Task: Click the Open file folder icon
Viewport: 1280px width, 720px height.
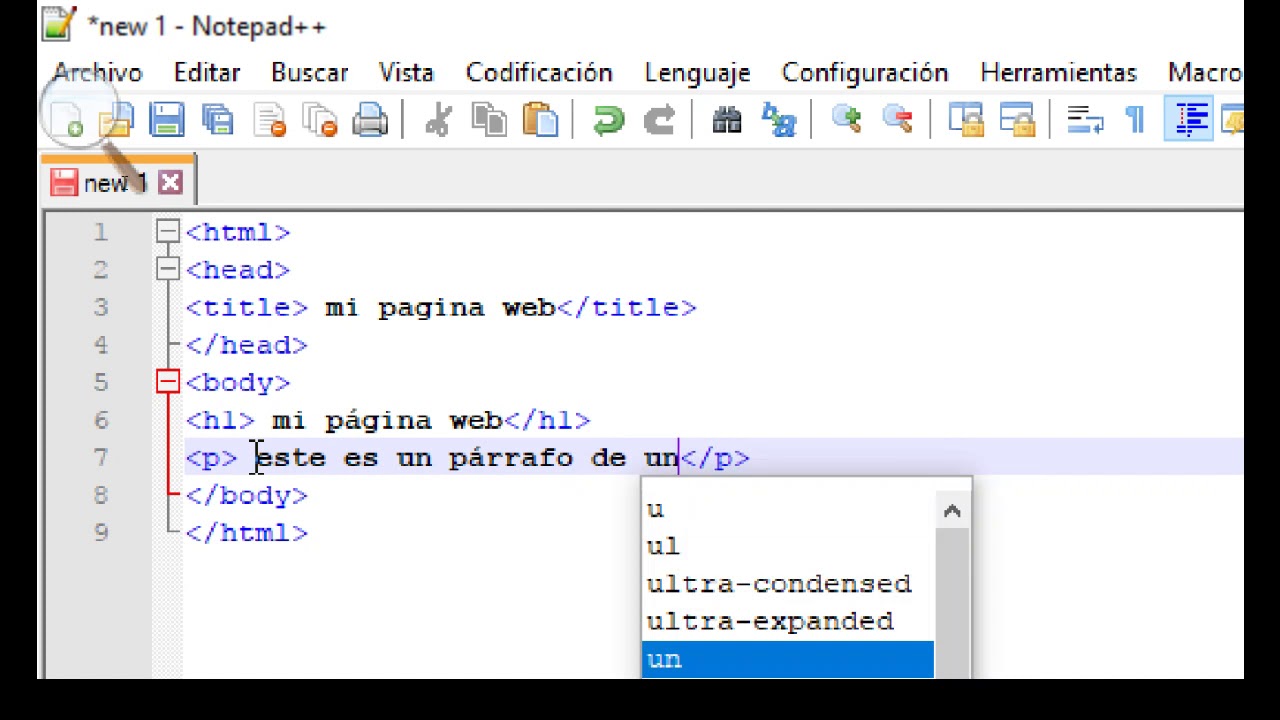Action: click(x=117, y=120)
